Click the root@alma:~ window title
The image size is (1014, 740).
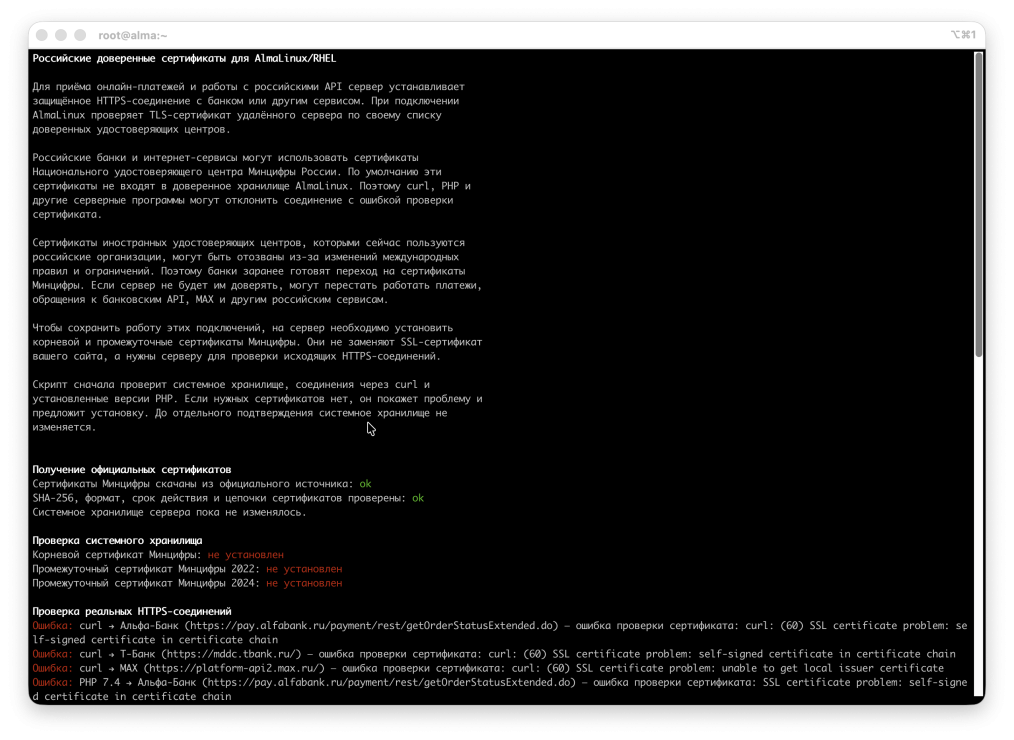pyautogui.click(x=133, y=36)
